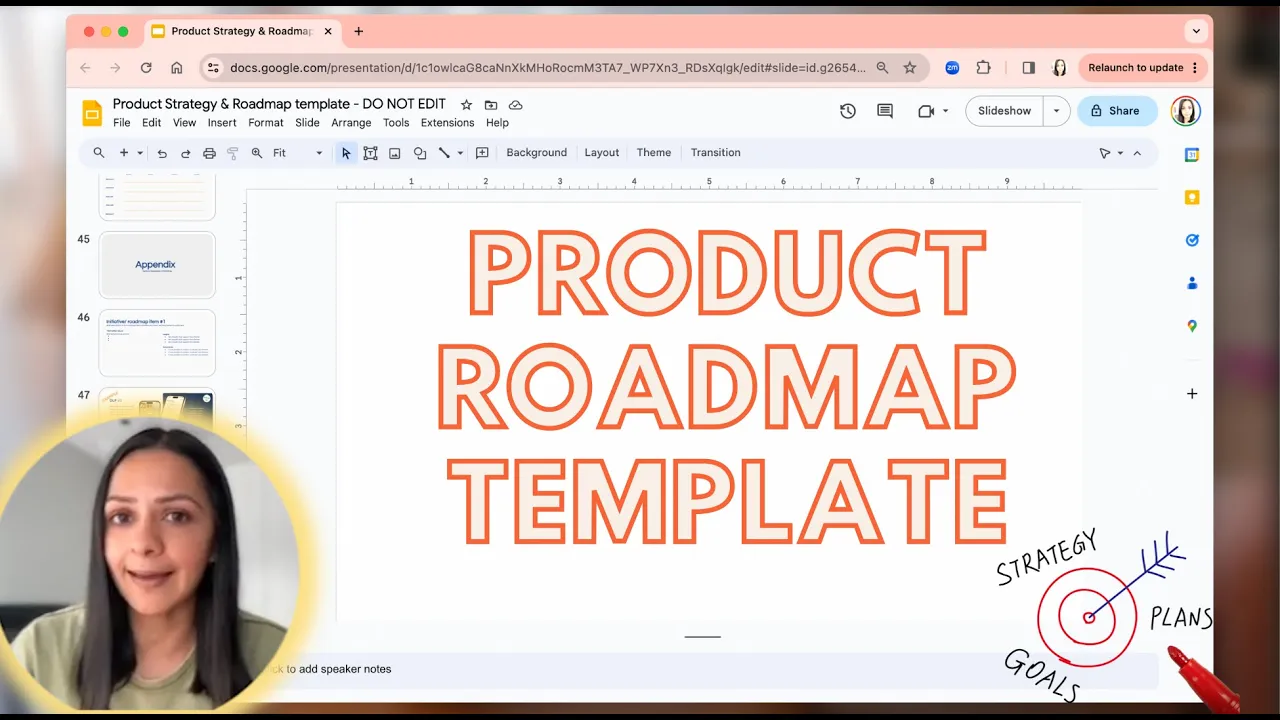Redo the last action

[x=185, y=153]
